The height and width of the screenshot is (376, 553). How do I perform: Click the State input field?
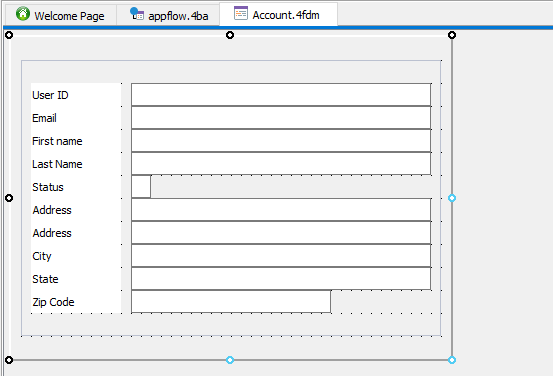coord(281,279)
